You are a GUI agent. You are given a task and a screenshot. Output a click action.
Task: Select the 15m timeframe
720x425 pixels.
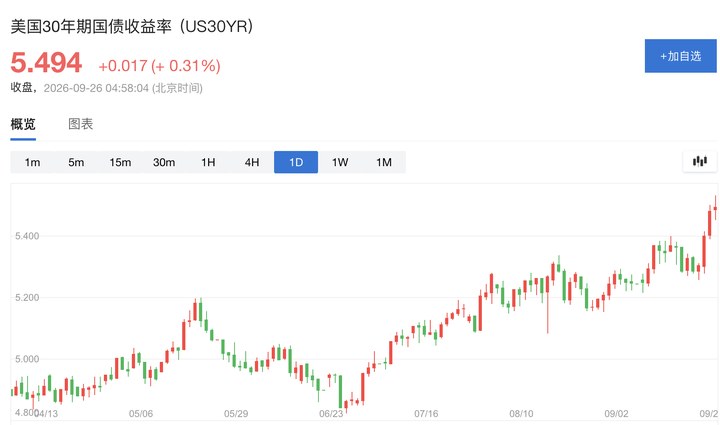click(120, 162)
